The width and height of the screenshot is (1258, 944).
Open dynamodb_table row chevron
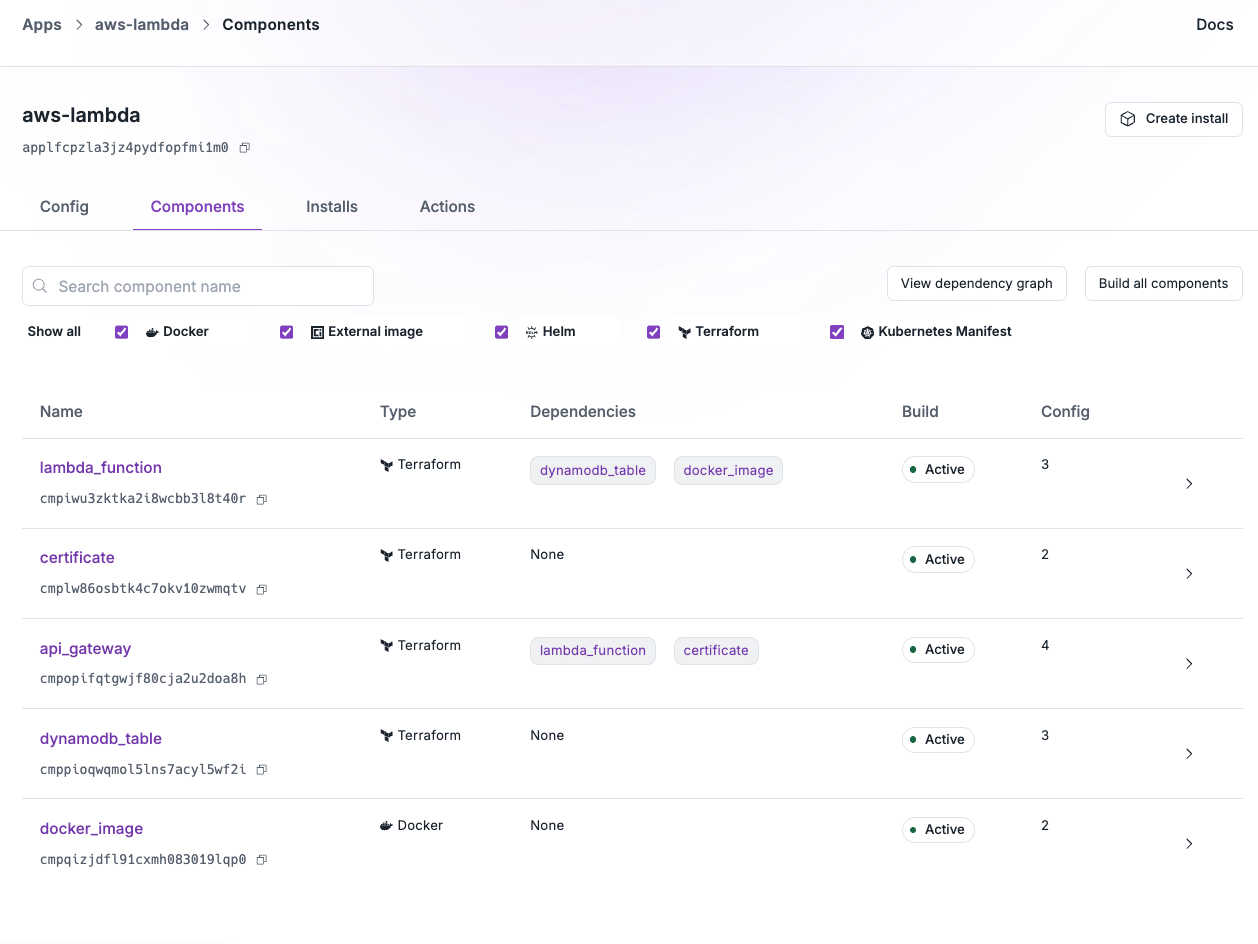coord(1189,753)
